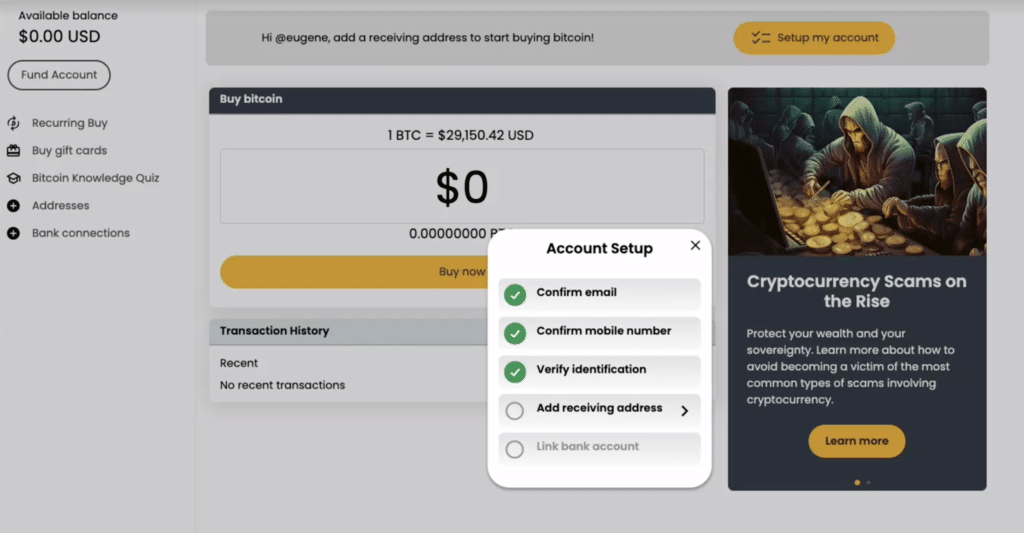Click the green Confirm email checkmark
Image resolution: width=1024 pixels, height=533 pixels.
[x=515, y=294]
